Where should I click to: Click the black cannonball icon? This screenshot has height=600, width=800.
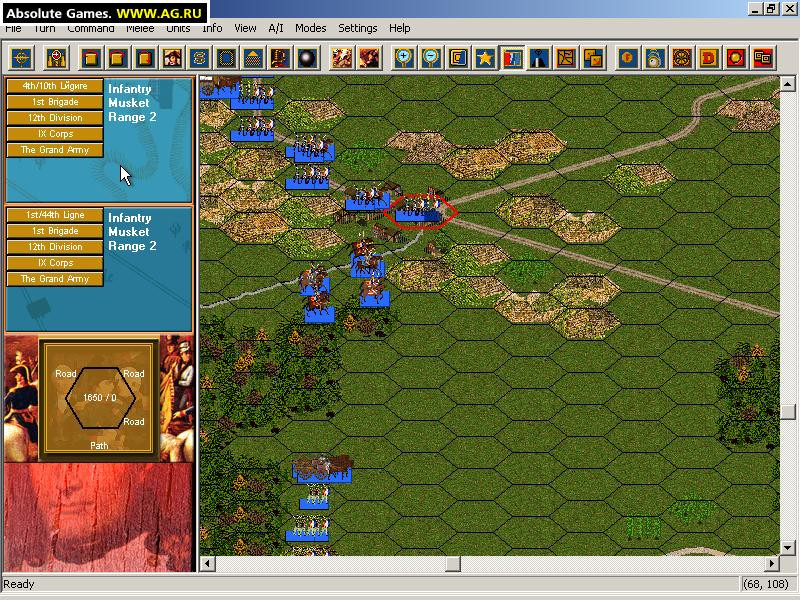(x=307, y=58)
